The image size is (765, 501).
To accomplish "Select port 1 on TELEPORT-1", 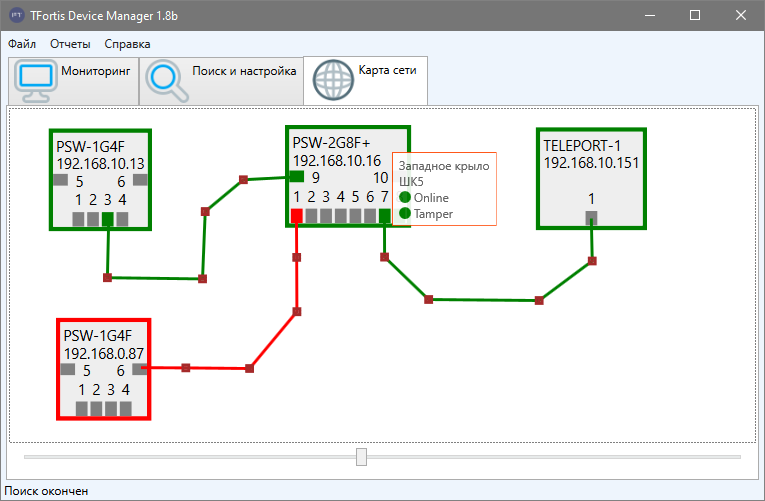I will click(591, 218).
